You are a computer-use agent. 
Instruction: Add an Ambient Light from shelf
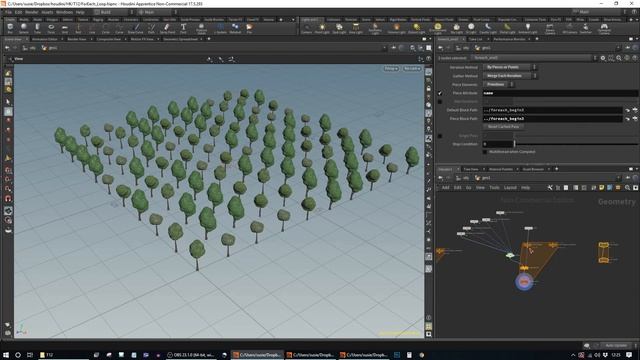tap(527, 28)
